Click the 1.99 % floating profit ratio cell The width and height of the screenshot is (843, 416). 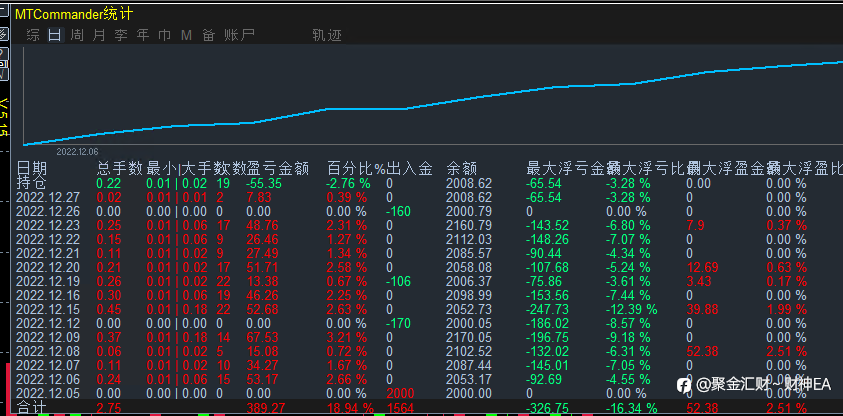pos(787,309)
